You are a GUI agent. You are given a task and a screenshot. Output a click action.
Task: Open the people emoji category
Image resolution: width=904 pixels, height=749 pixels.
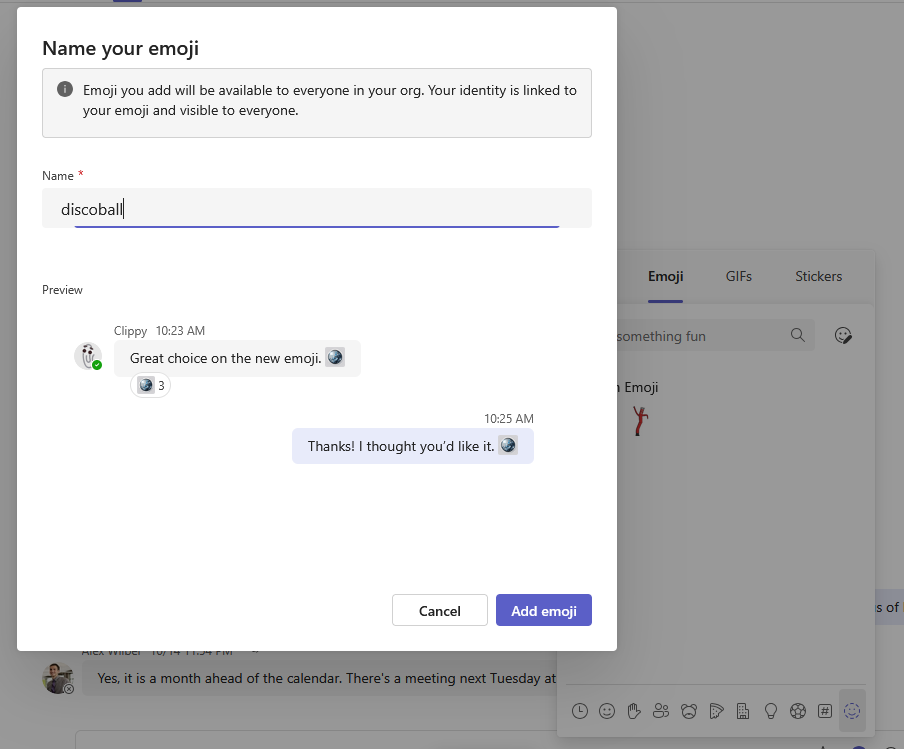click(x=661, y=711)
